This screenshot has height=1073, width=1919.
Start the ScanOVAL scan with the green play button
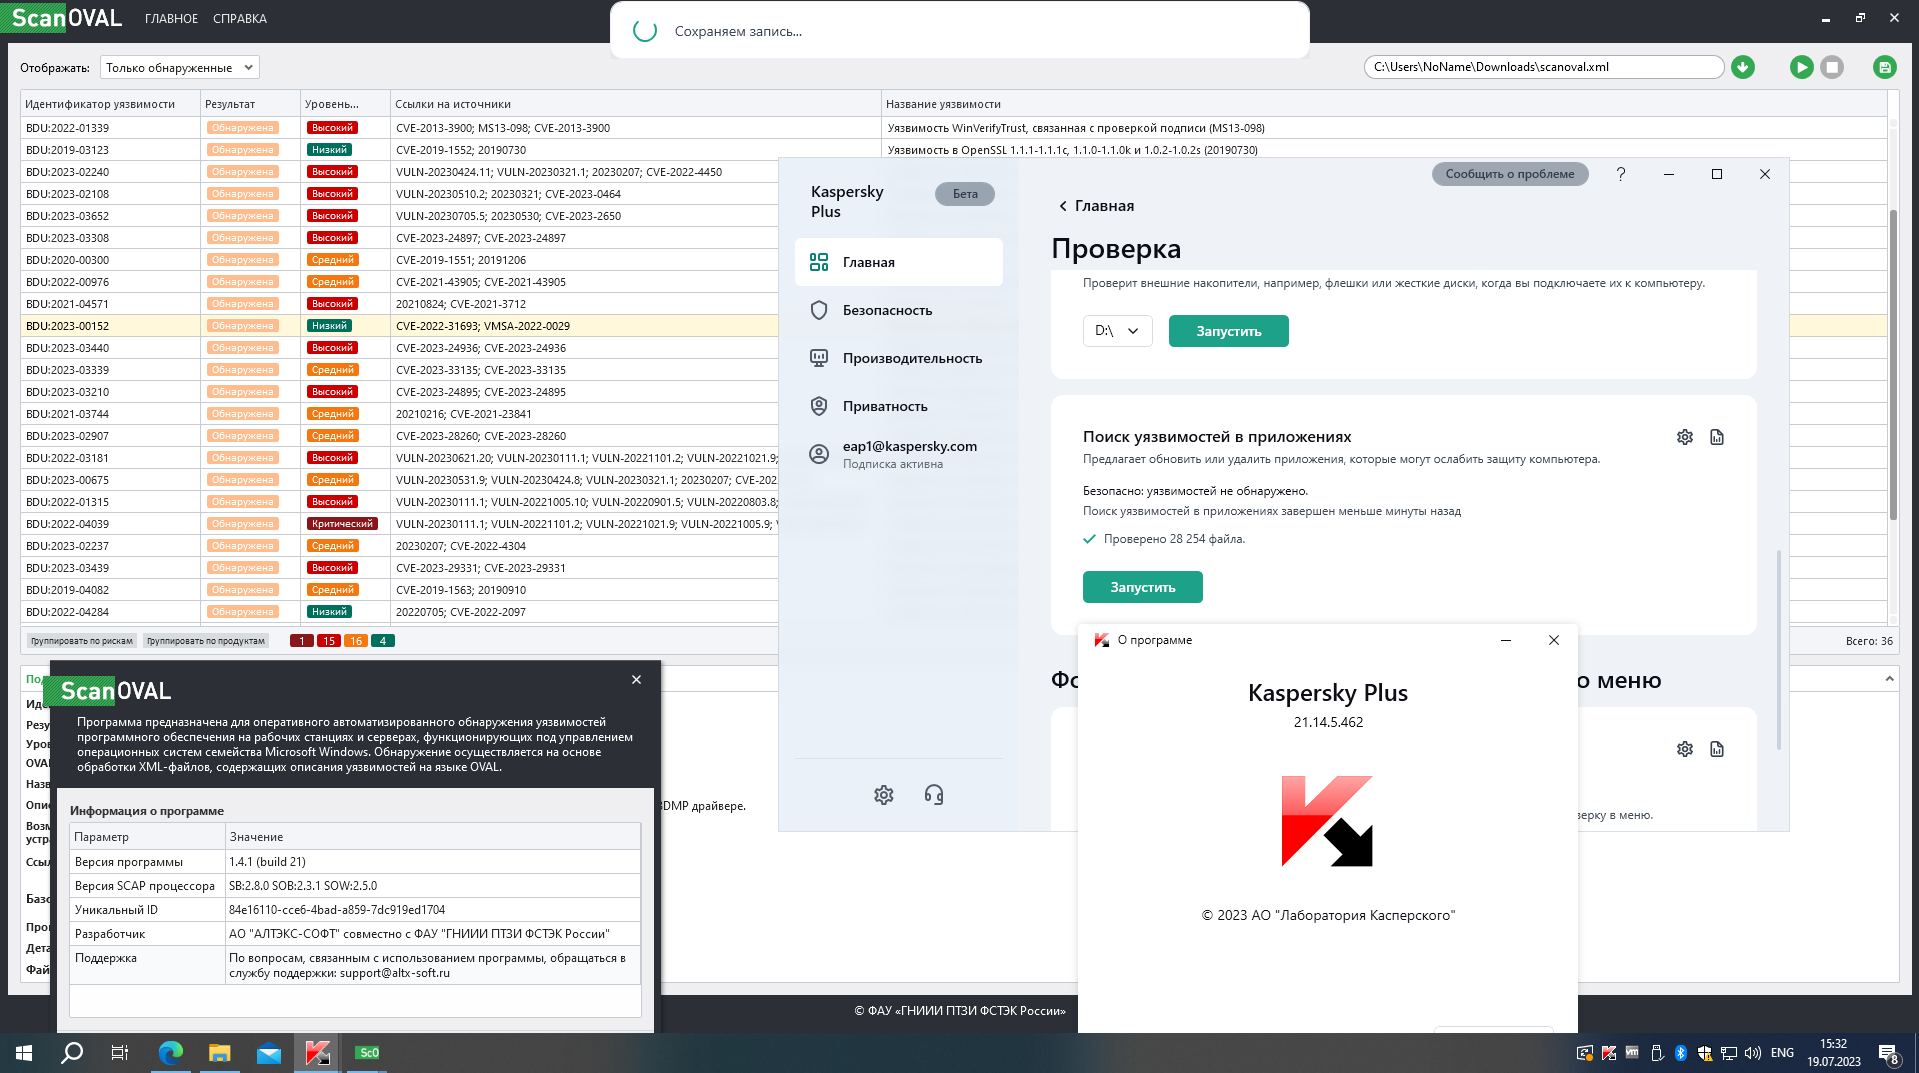pyautogui.click(x=1801, y=67)
